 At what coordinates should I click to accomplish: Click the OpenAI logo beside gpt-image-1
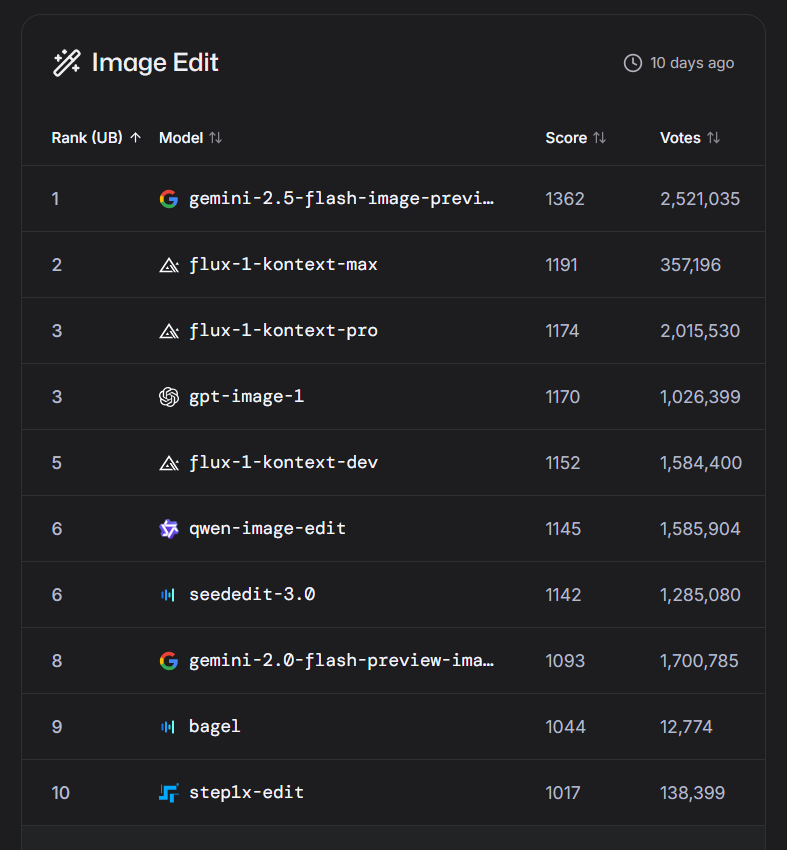(x=169, y=397)
